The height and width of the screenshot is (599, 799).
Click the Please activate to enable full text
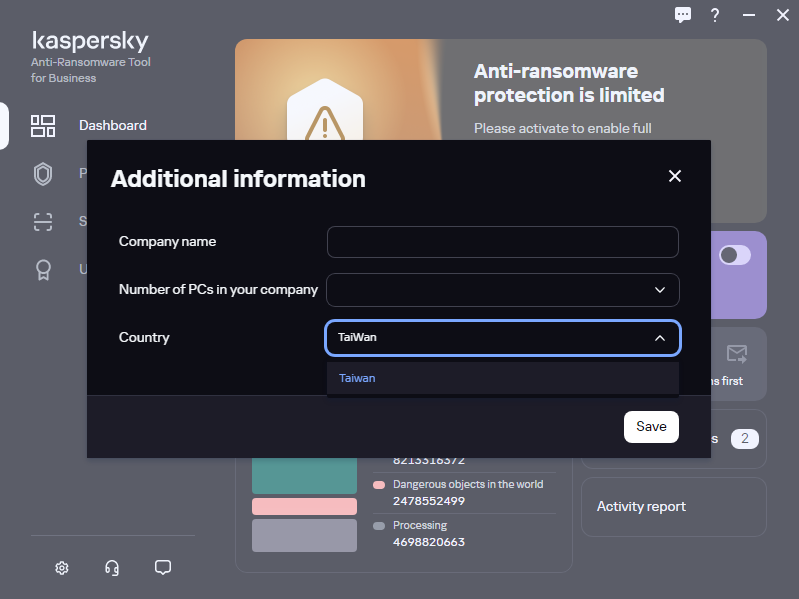coord(563,128)
